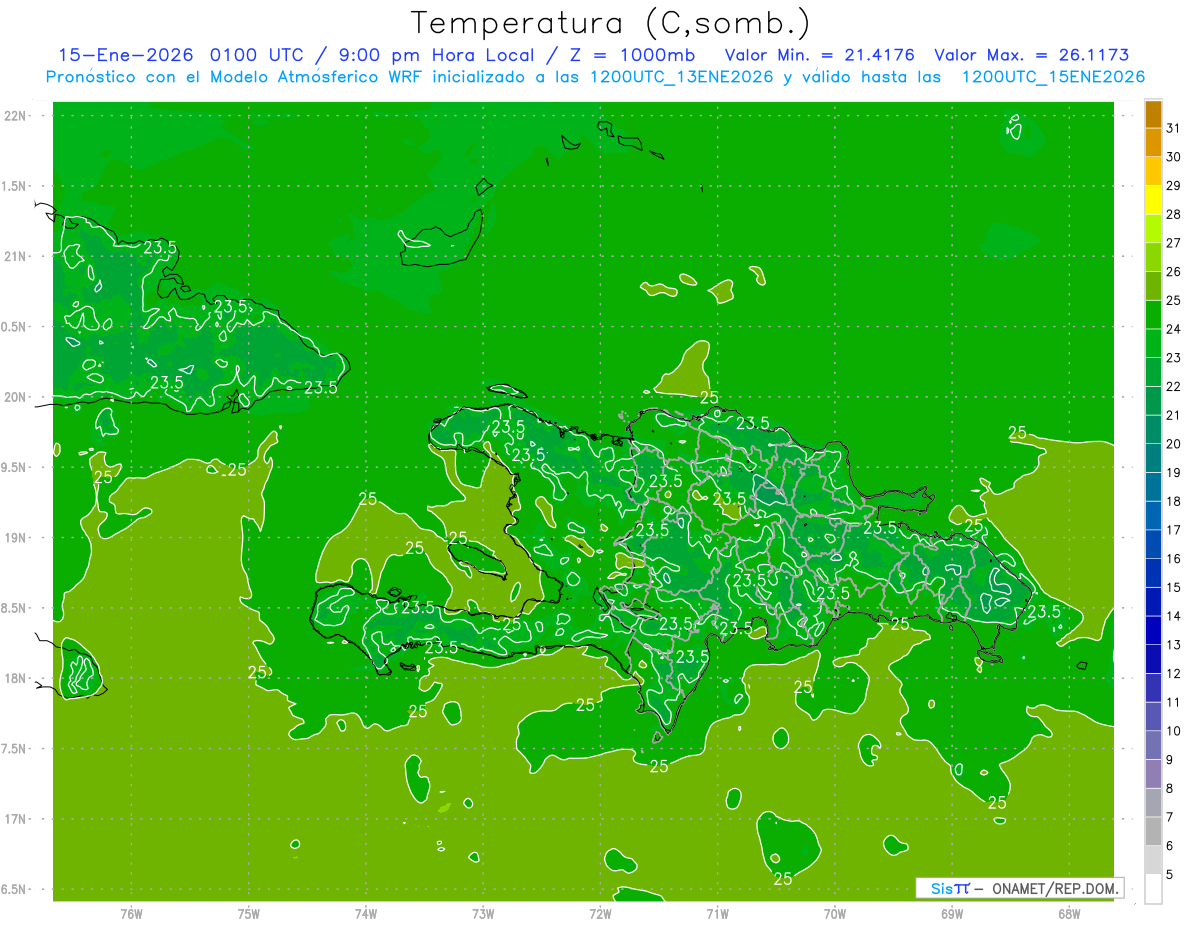The image size is (1200, 927).
Task: Click the '76W' longitude axis label
Action: [131, 914]
